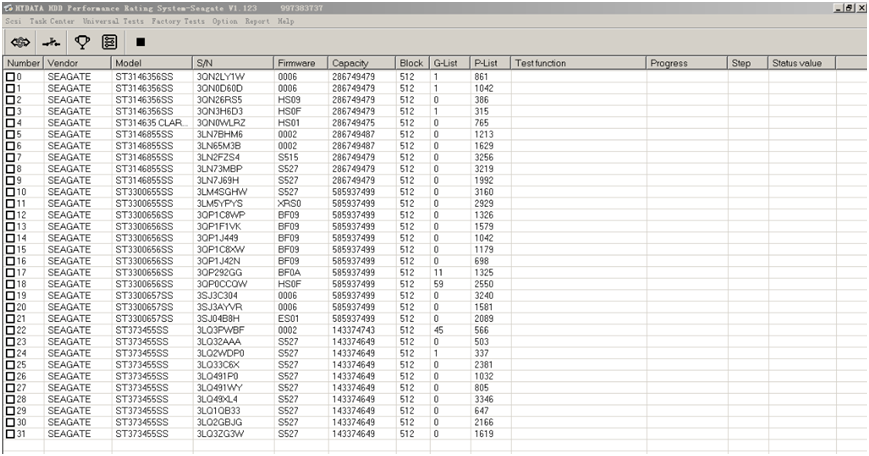Open the Help menu

[286, 21]
